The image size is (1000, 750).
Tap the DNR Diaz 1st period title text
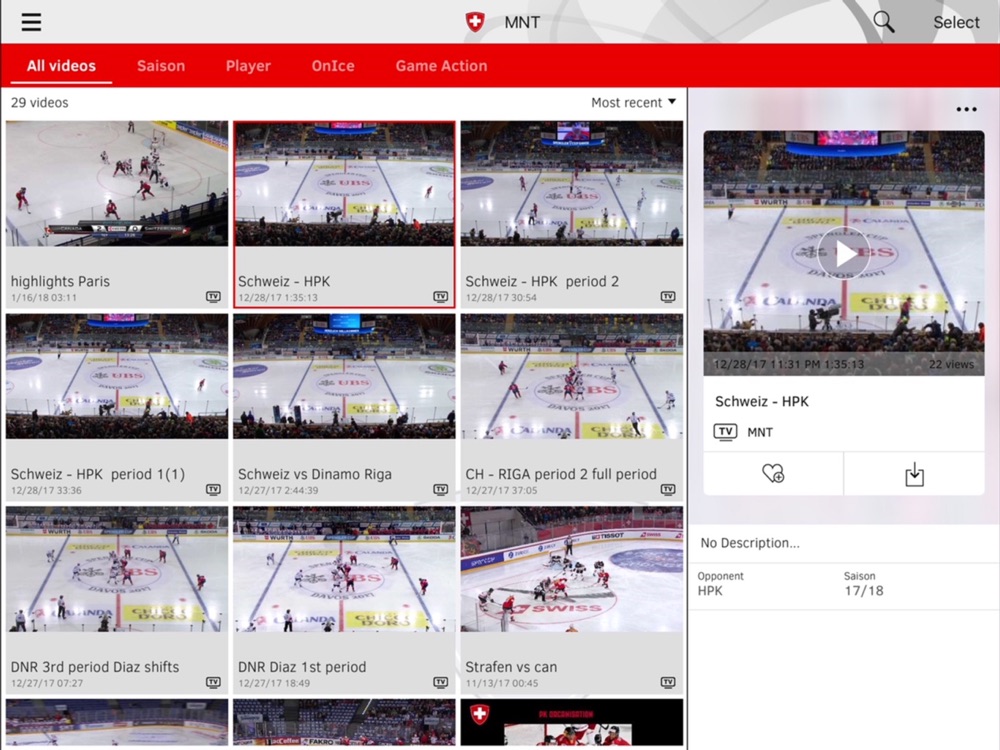click(302, 667)
